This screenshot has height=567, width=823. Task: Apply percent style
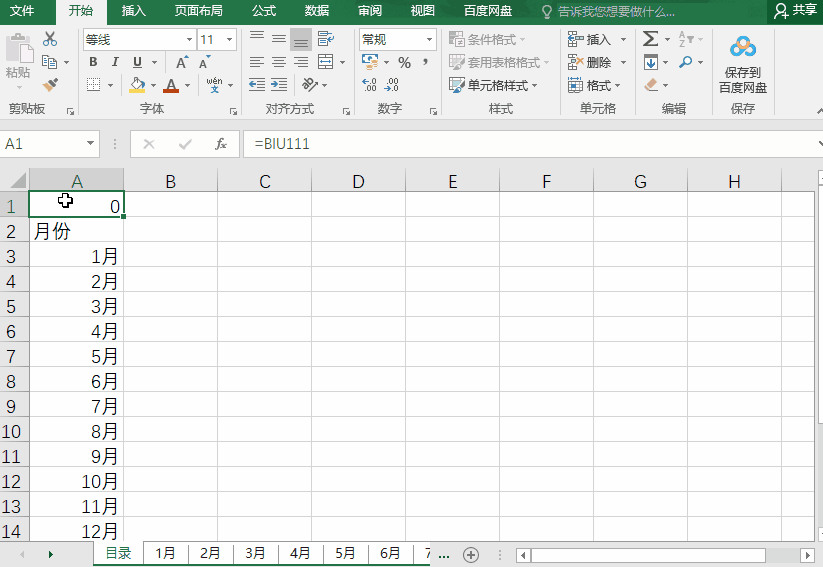pos(404,62)
